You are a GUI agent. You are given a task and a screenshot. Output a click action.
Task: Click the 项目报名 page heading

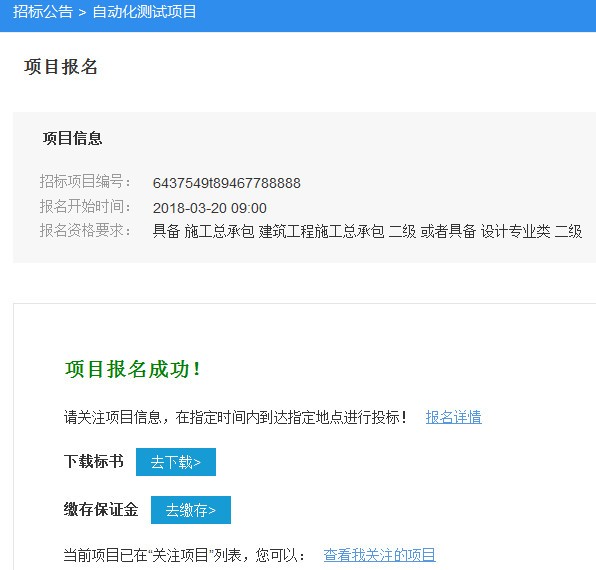(x=61, y=67)
